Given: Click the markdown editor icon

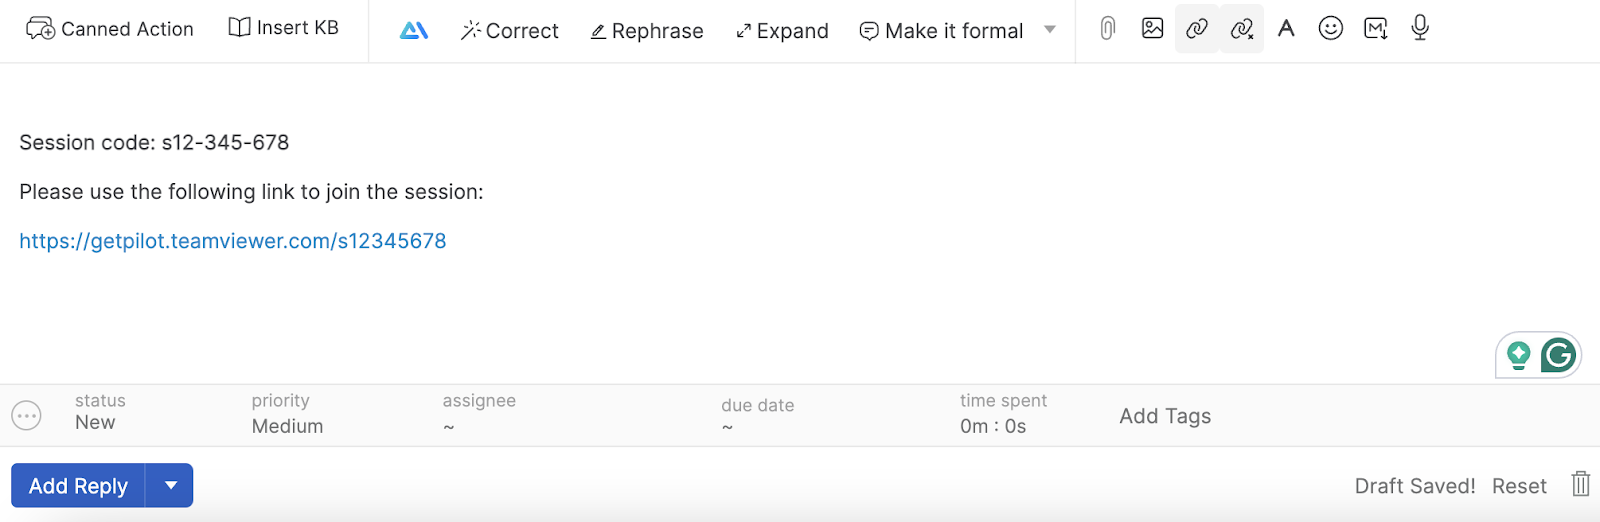Looking at the screenshot, I should click(x=1375, y=28).
